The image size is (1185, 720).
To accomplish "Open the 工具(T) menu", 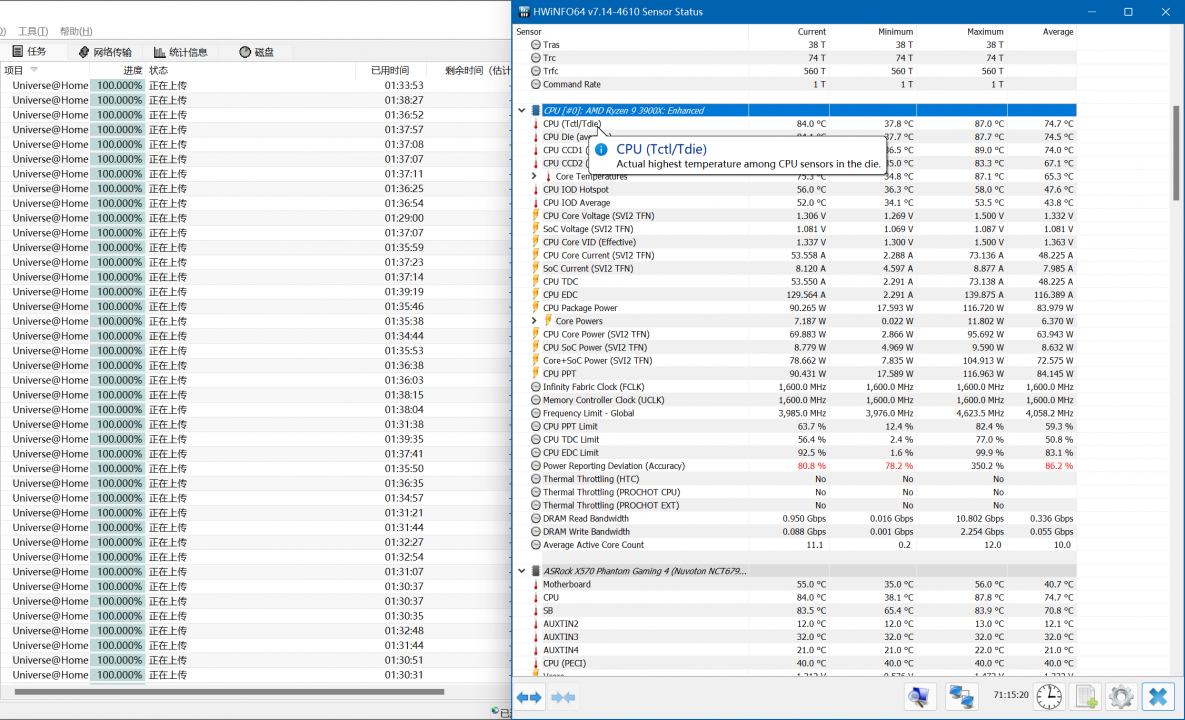I will click(32, 31).
